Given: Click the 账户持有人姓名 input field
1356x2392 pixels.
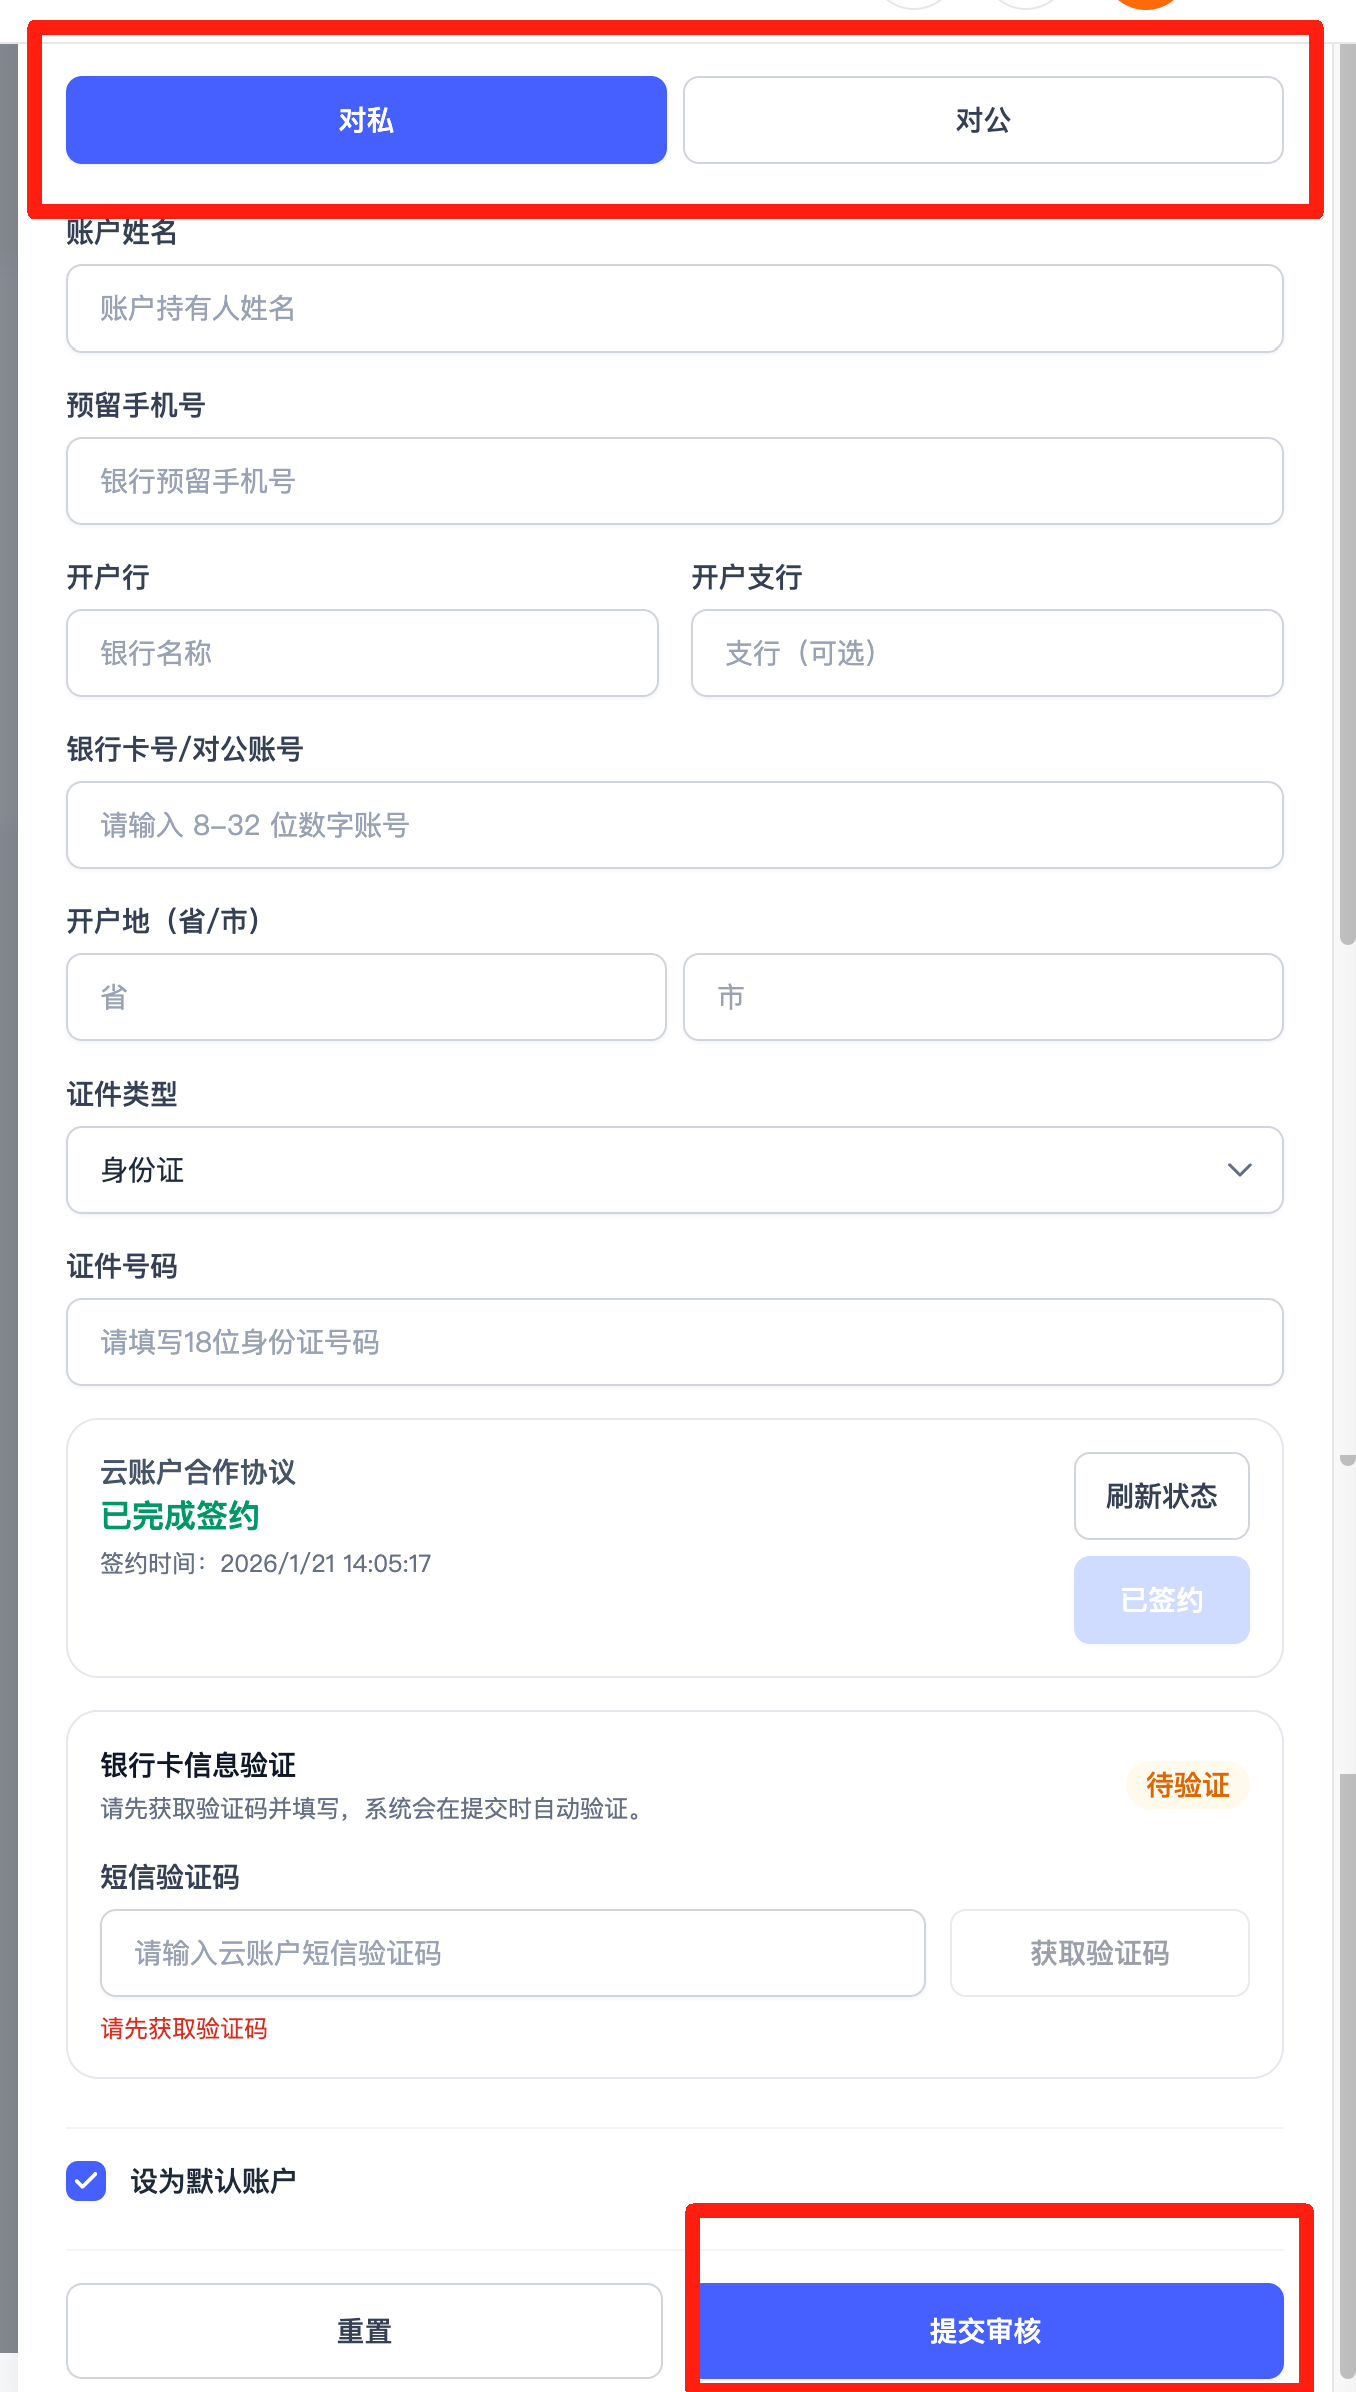Looking at the screenshot, I should click(675, 308).
